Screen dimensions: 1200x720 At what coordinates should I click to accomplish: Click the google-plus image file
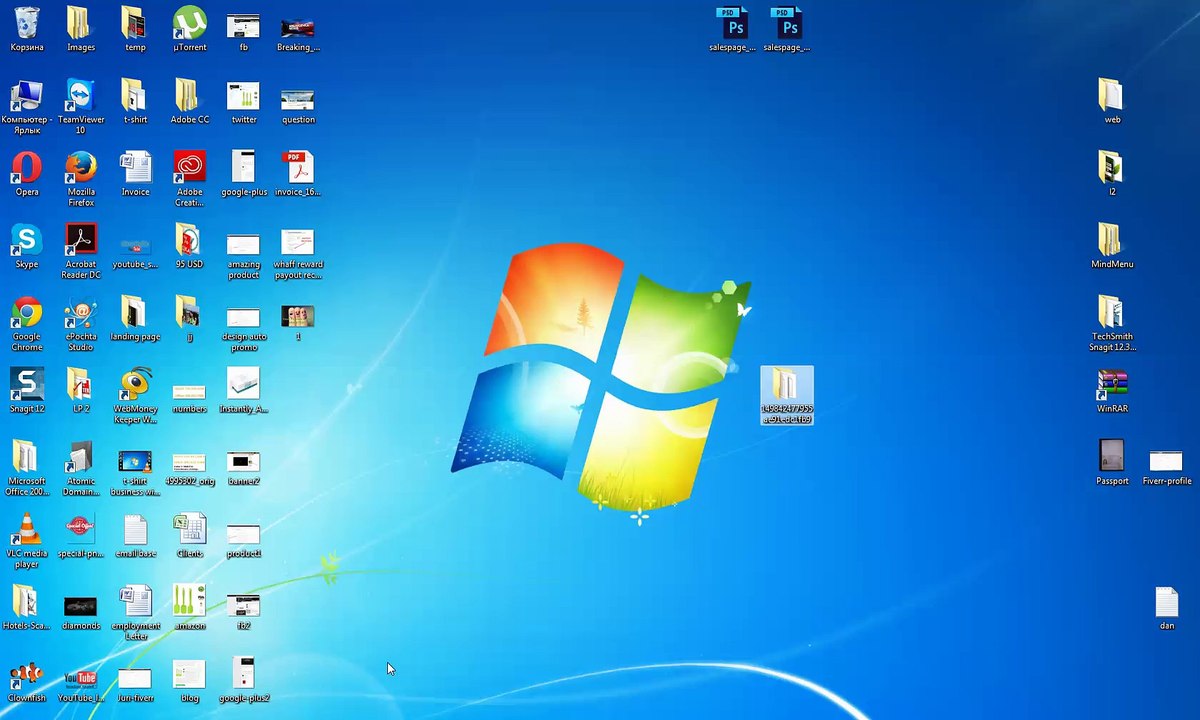(x=243, y=174)
